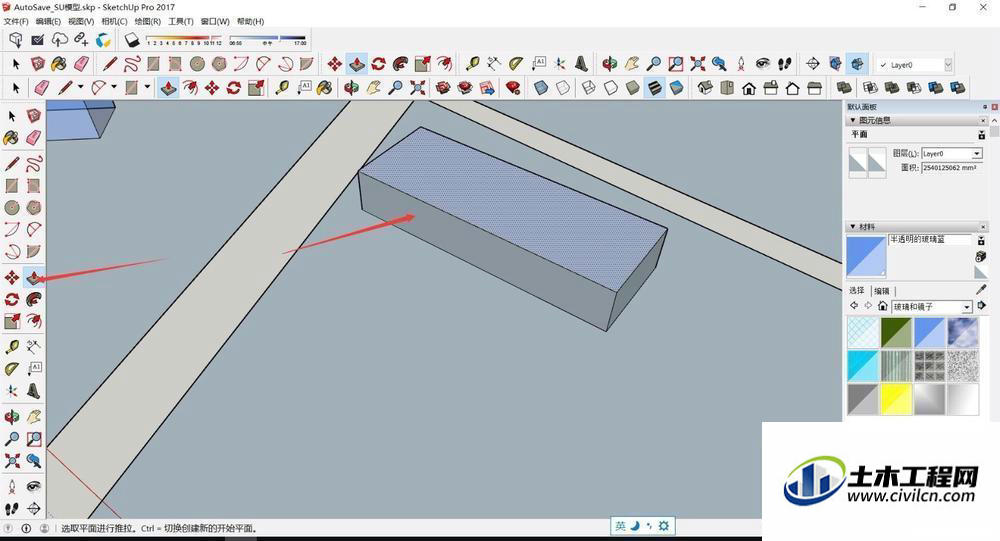Open the 工具(T) menu
This screenshot has width=1000, height=541.
tap(180, 22)
